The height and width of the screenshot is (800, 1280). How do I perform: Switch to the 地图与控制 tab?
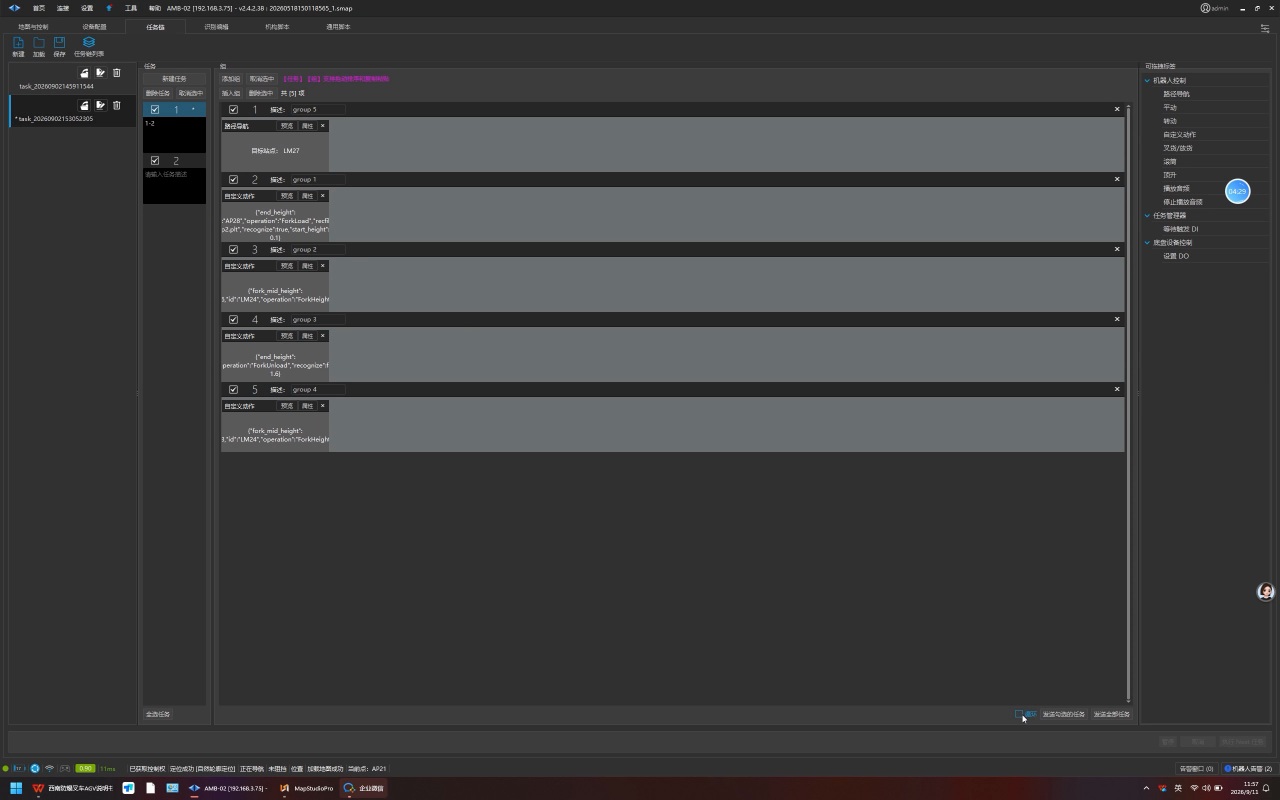click(33, 27)
